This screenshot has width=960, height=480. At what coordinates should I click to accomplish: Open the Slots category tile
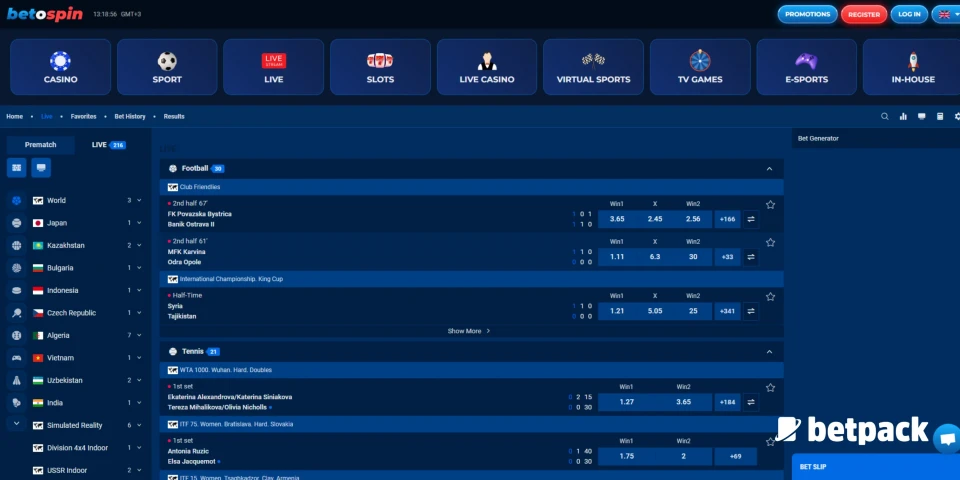380,67
